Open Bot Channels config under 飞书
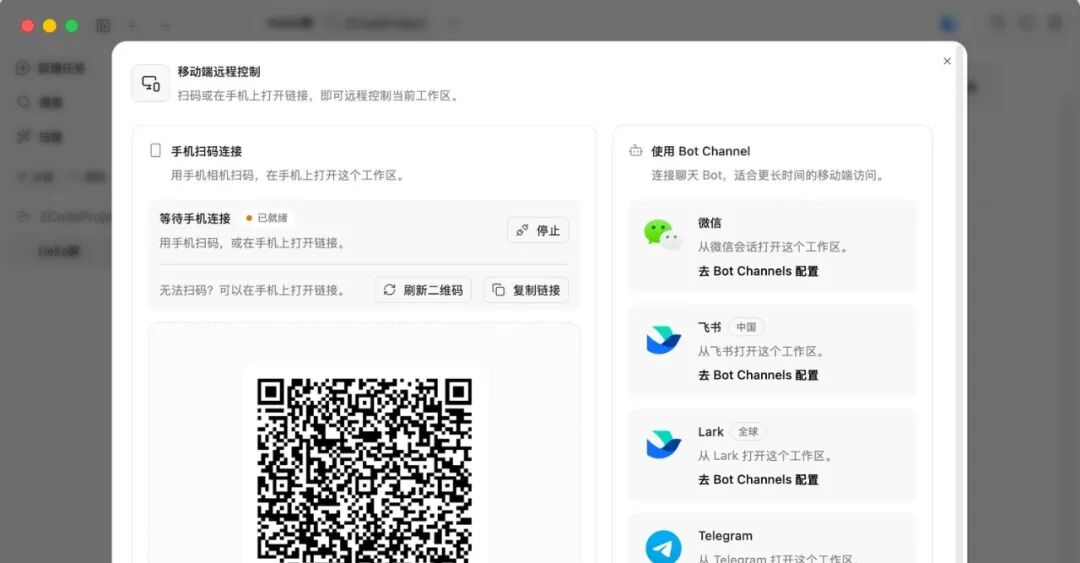This screenshot has height=563, width=1080. point(758,375)
